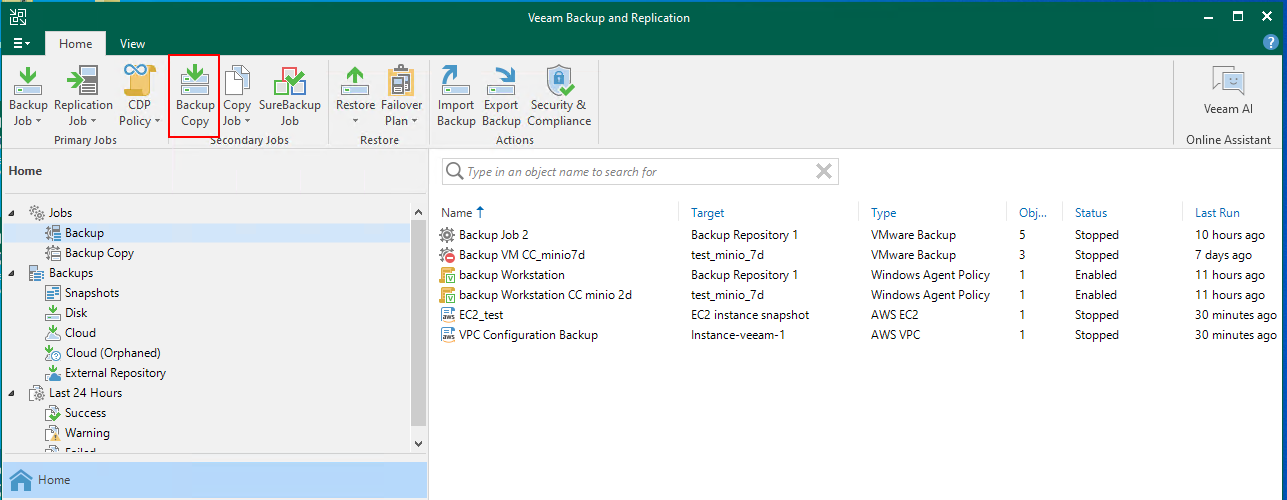
Task: Select Cloud (Orphaned) in the tree
Action: [112, 353]
